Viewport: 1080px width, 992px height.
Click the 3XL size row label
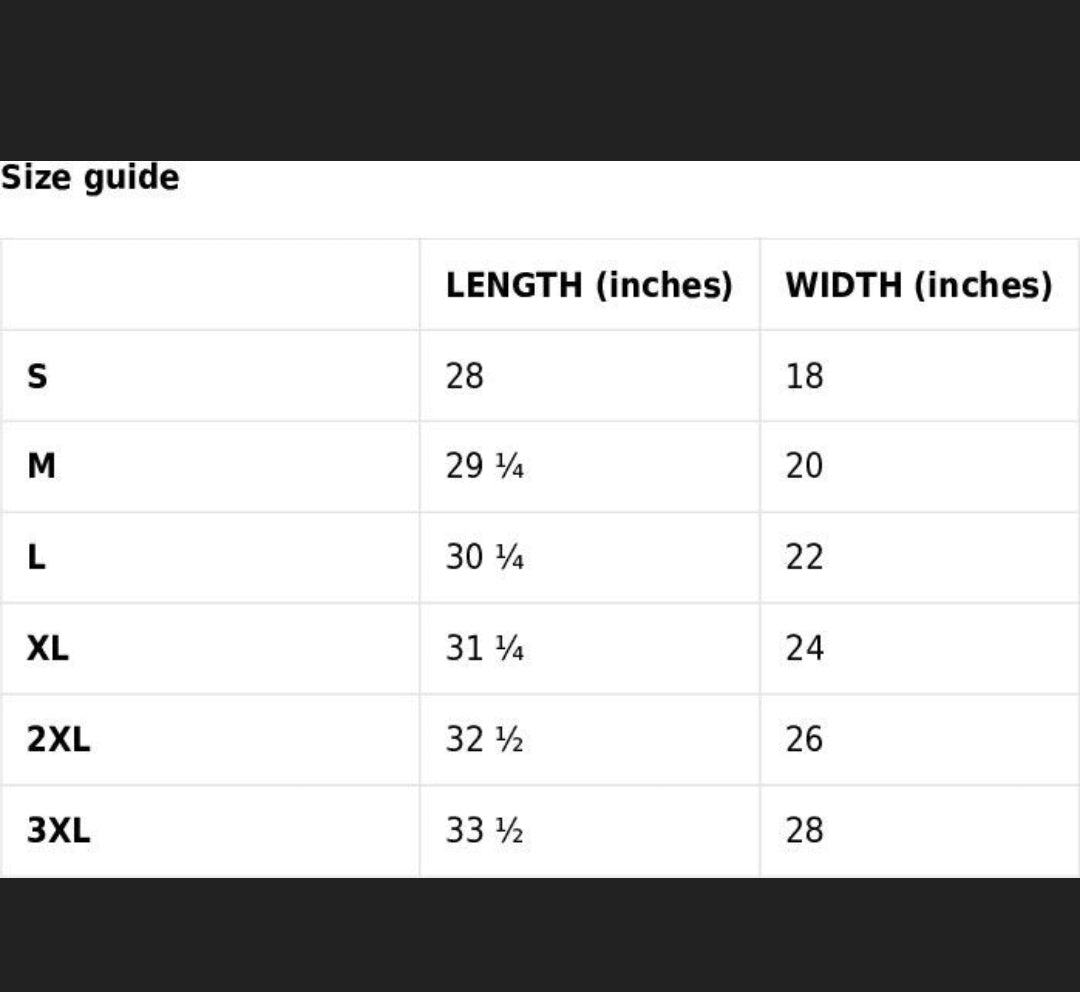tap(58, 830)
